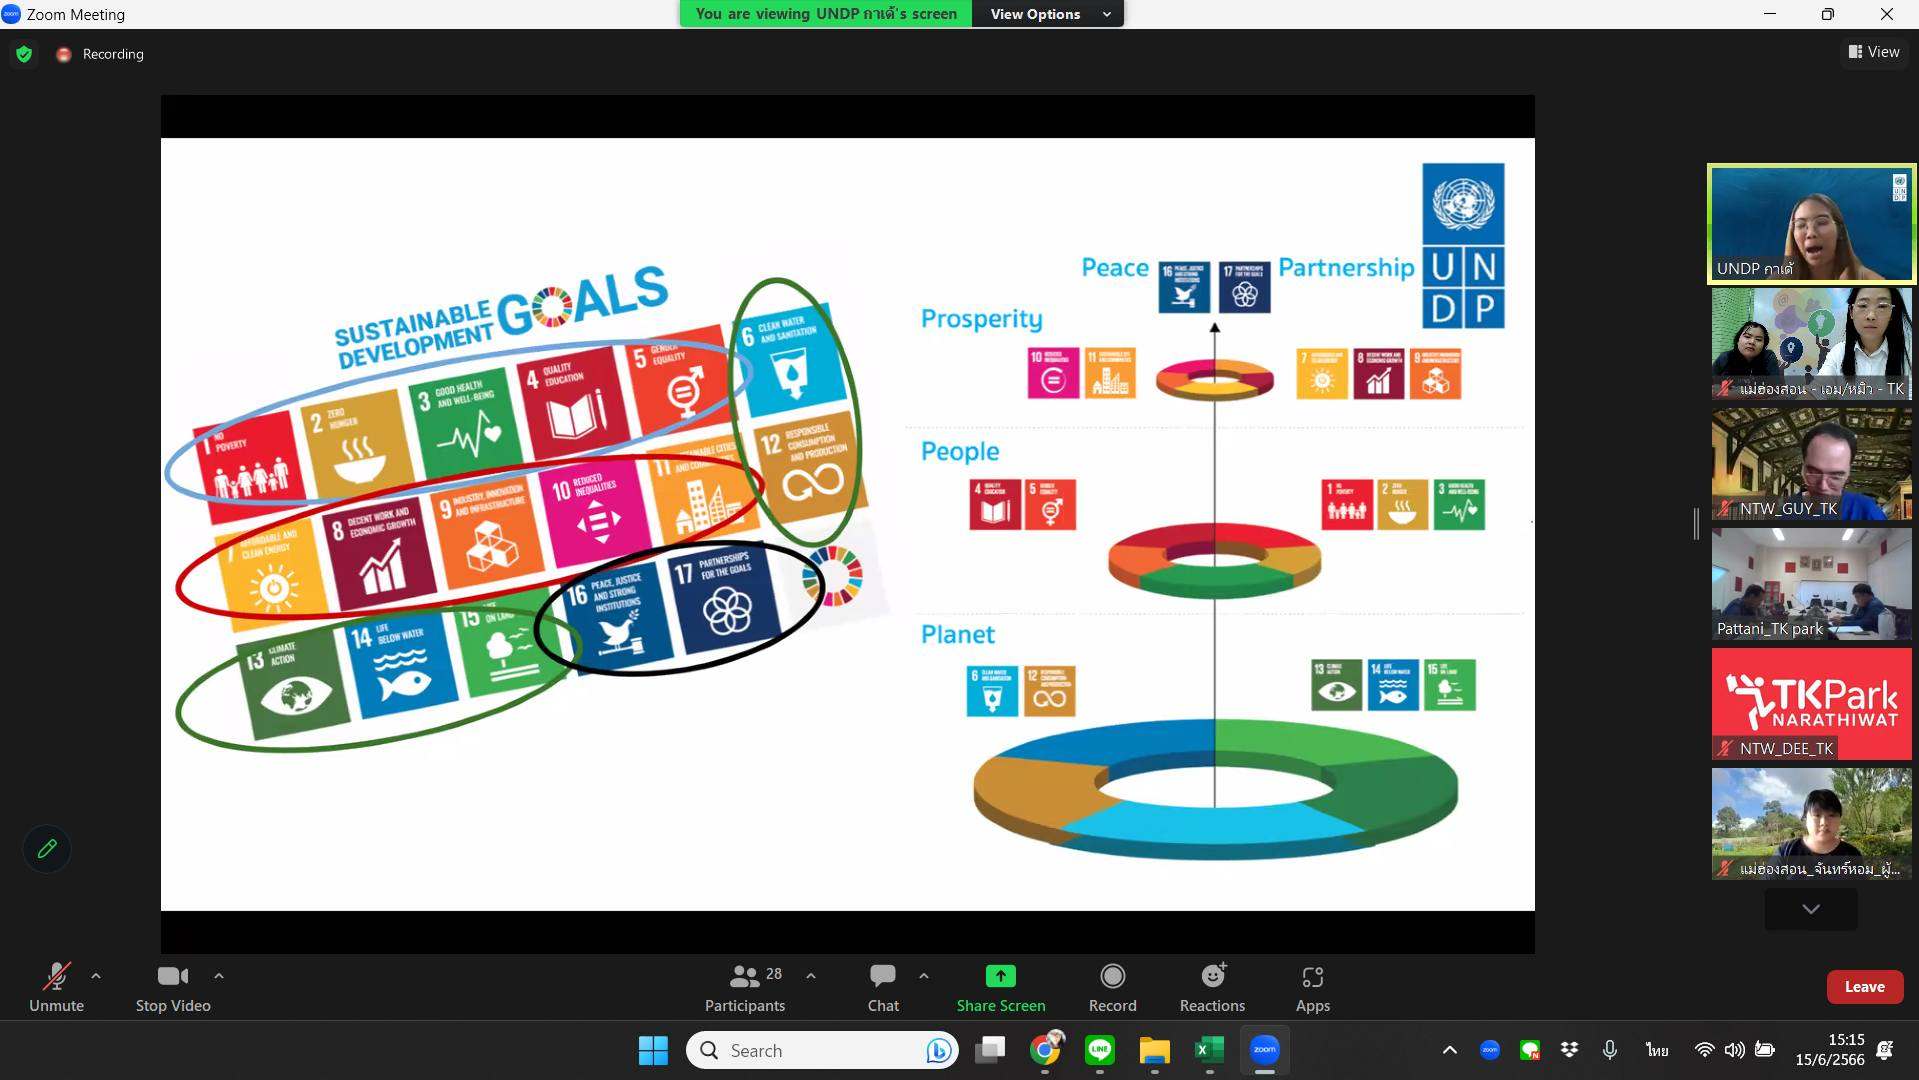1919x1080 pixels.
Task: Expand audio settings arrow beside Unmute
Action: [96, 975]
